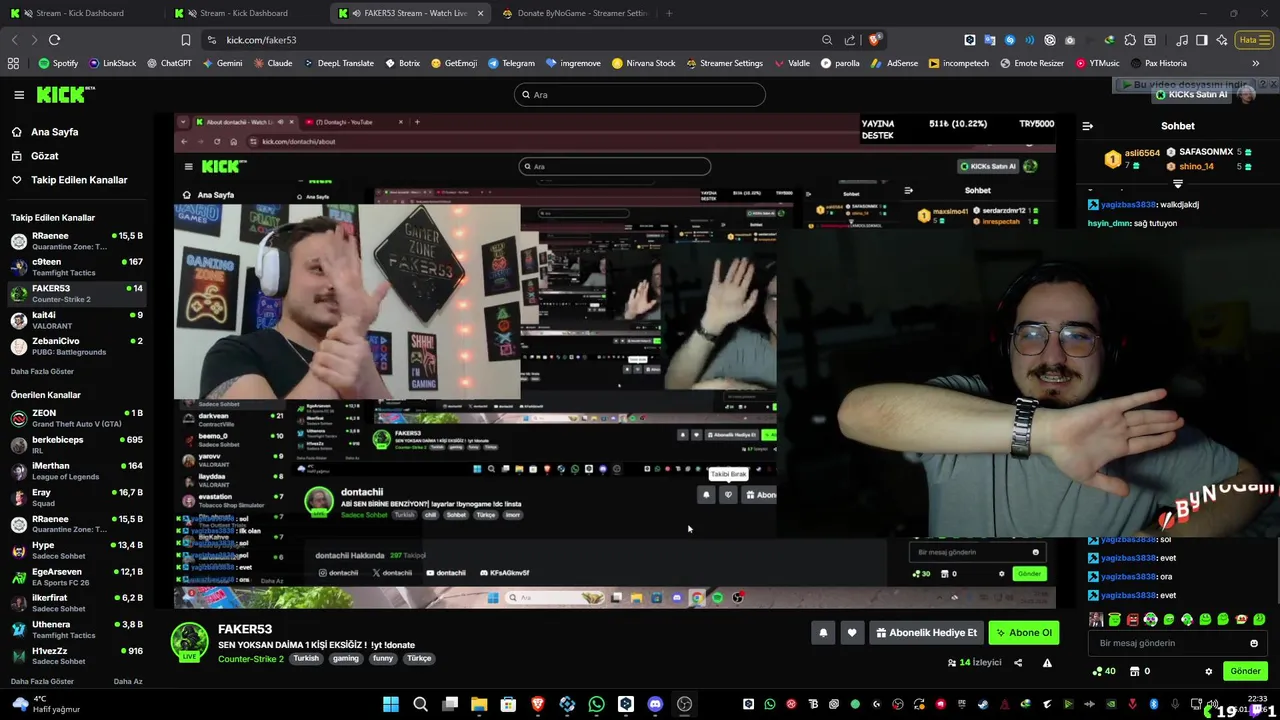Toggle the browser sidebar panel icon
The width and height of the screenshot is (1280, 720).
tap(1202, 40)
